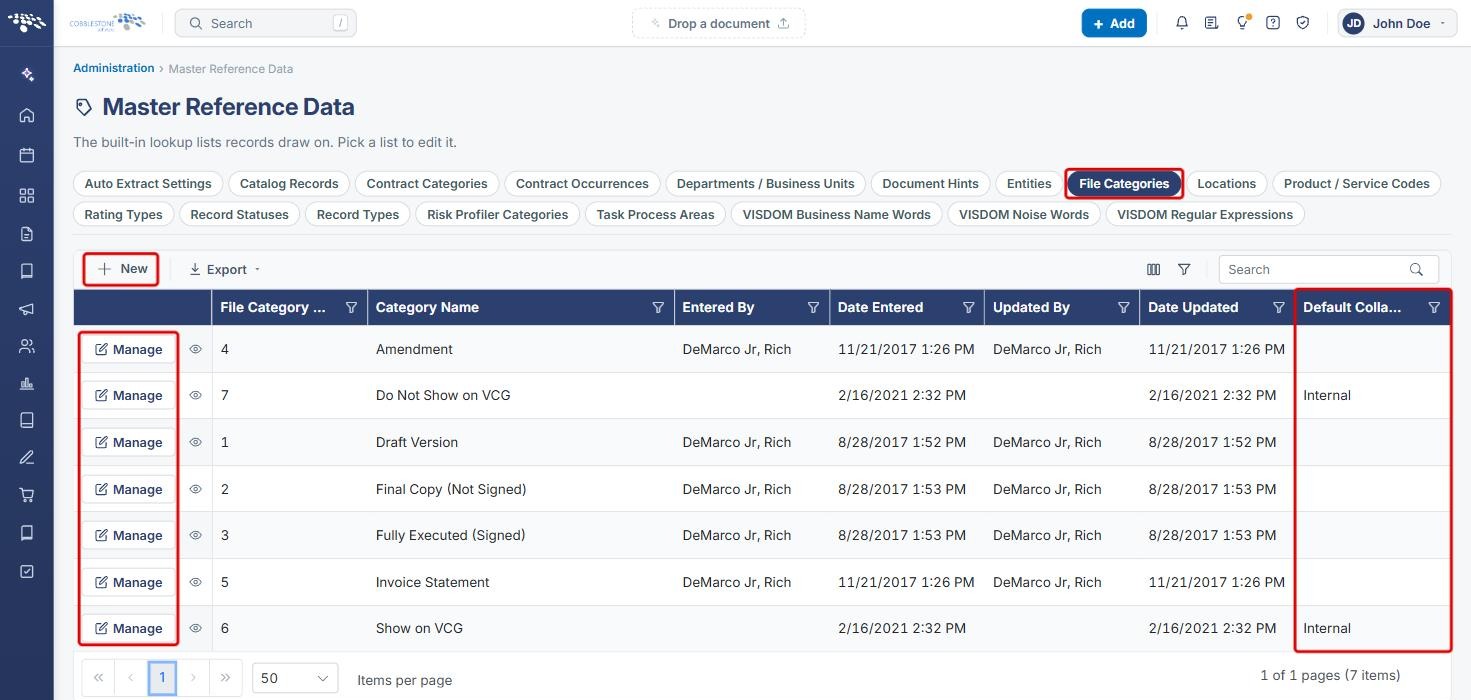Go to the next page of results

(193, 678)
